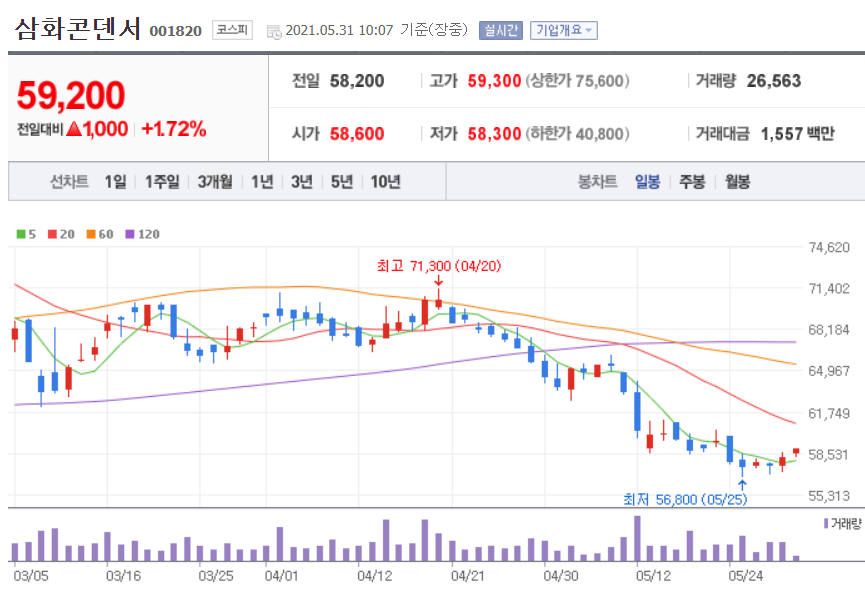Click the 61,749 price axis label

(x=829, y=413)
